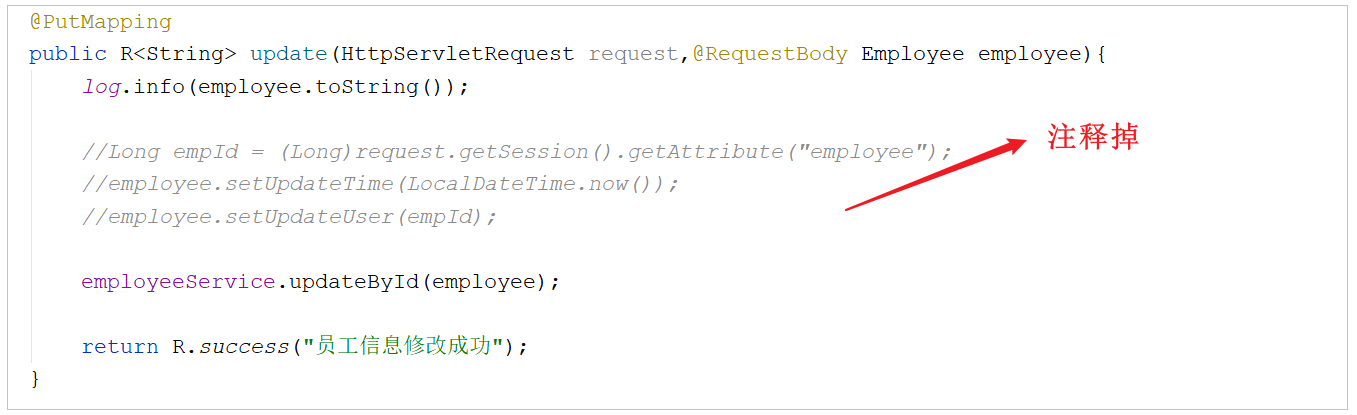Click the red 注释掉 annotation text
The width and height of the screenshot is (1357, 415).
tap(1093, 137)
